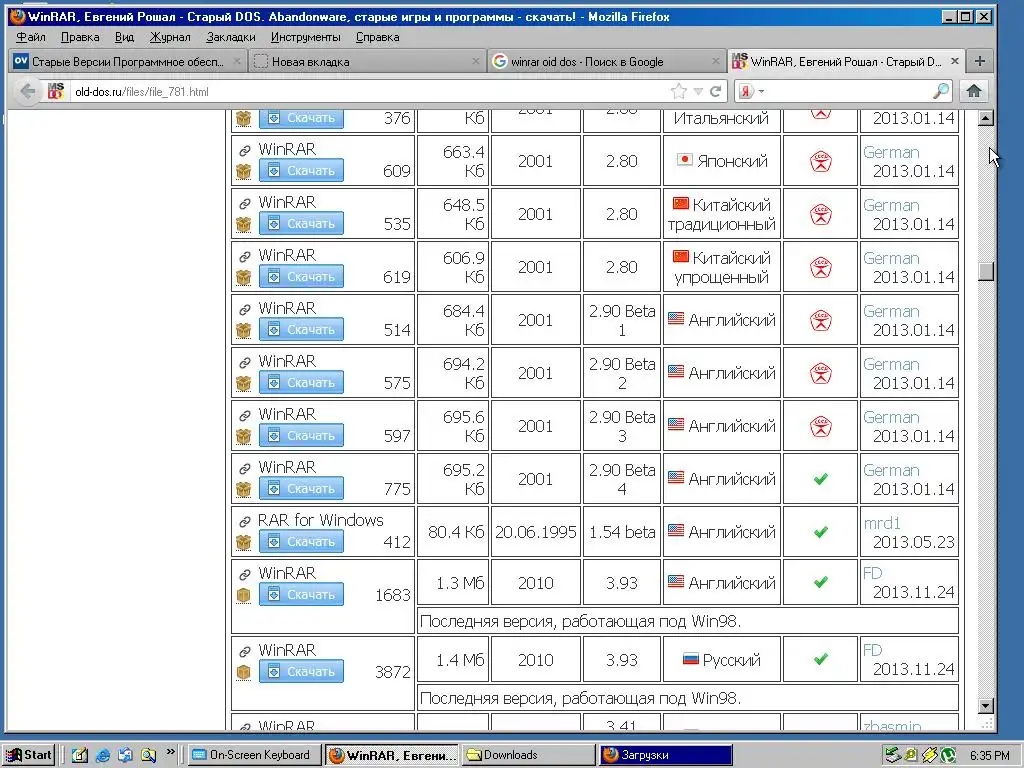This screenshot has height=768, width=1024.
Task: Switch to the Загрузки taskbar window
Action: [x=665, y=755]
